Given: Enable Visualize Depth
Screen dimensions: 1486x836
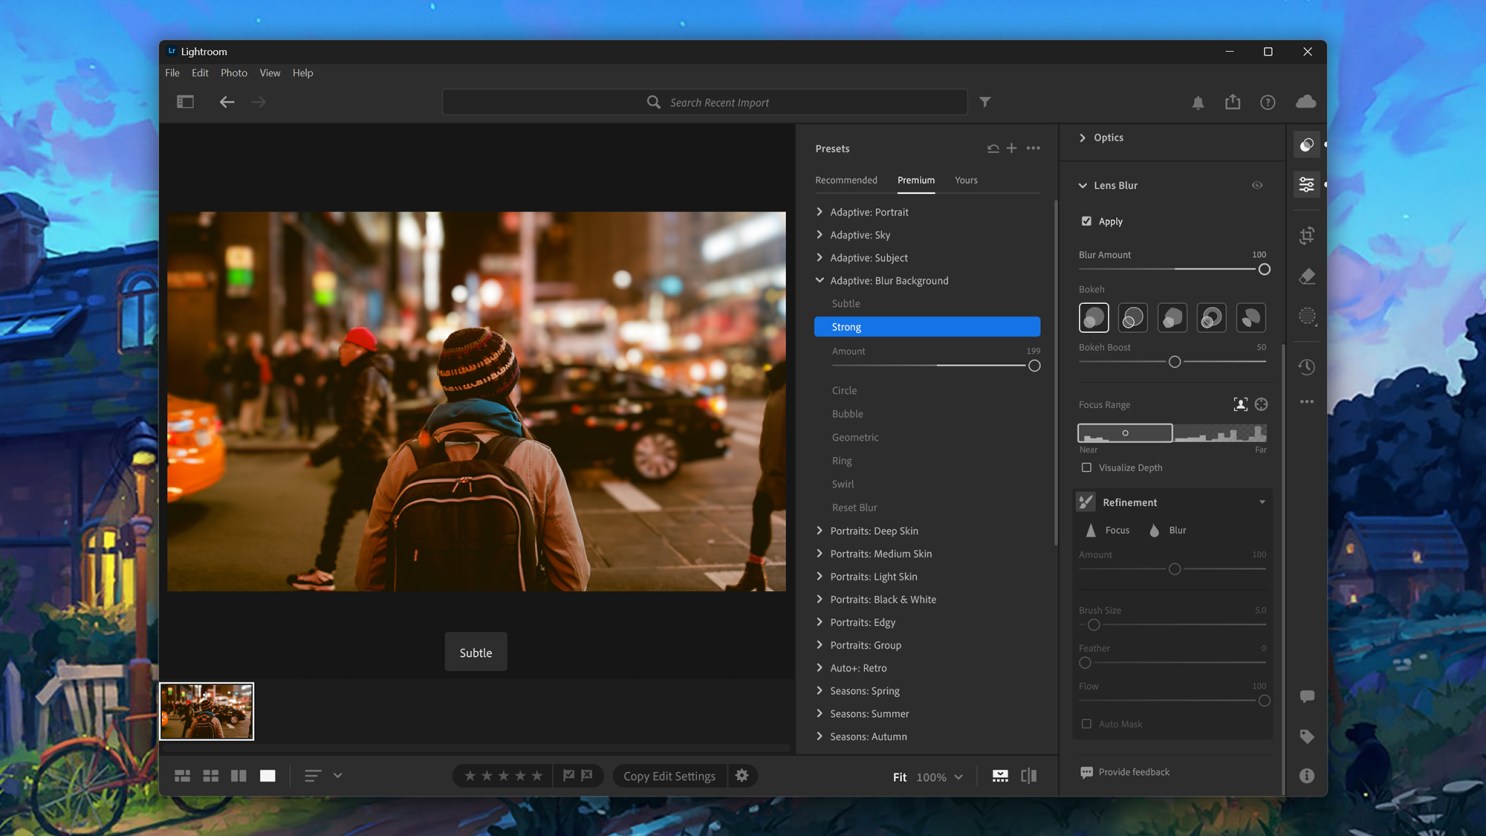Looking at the screenshot, I should (1086, 467).
